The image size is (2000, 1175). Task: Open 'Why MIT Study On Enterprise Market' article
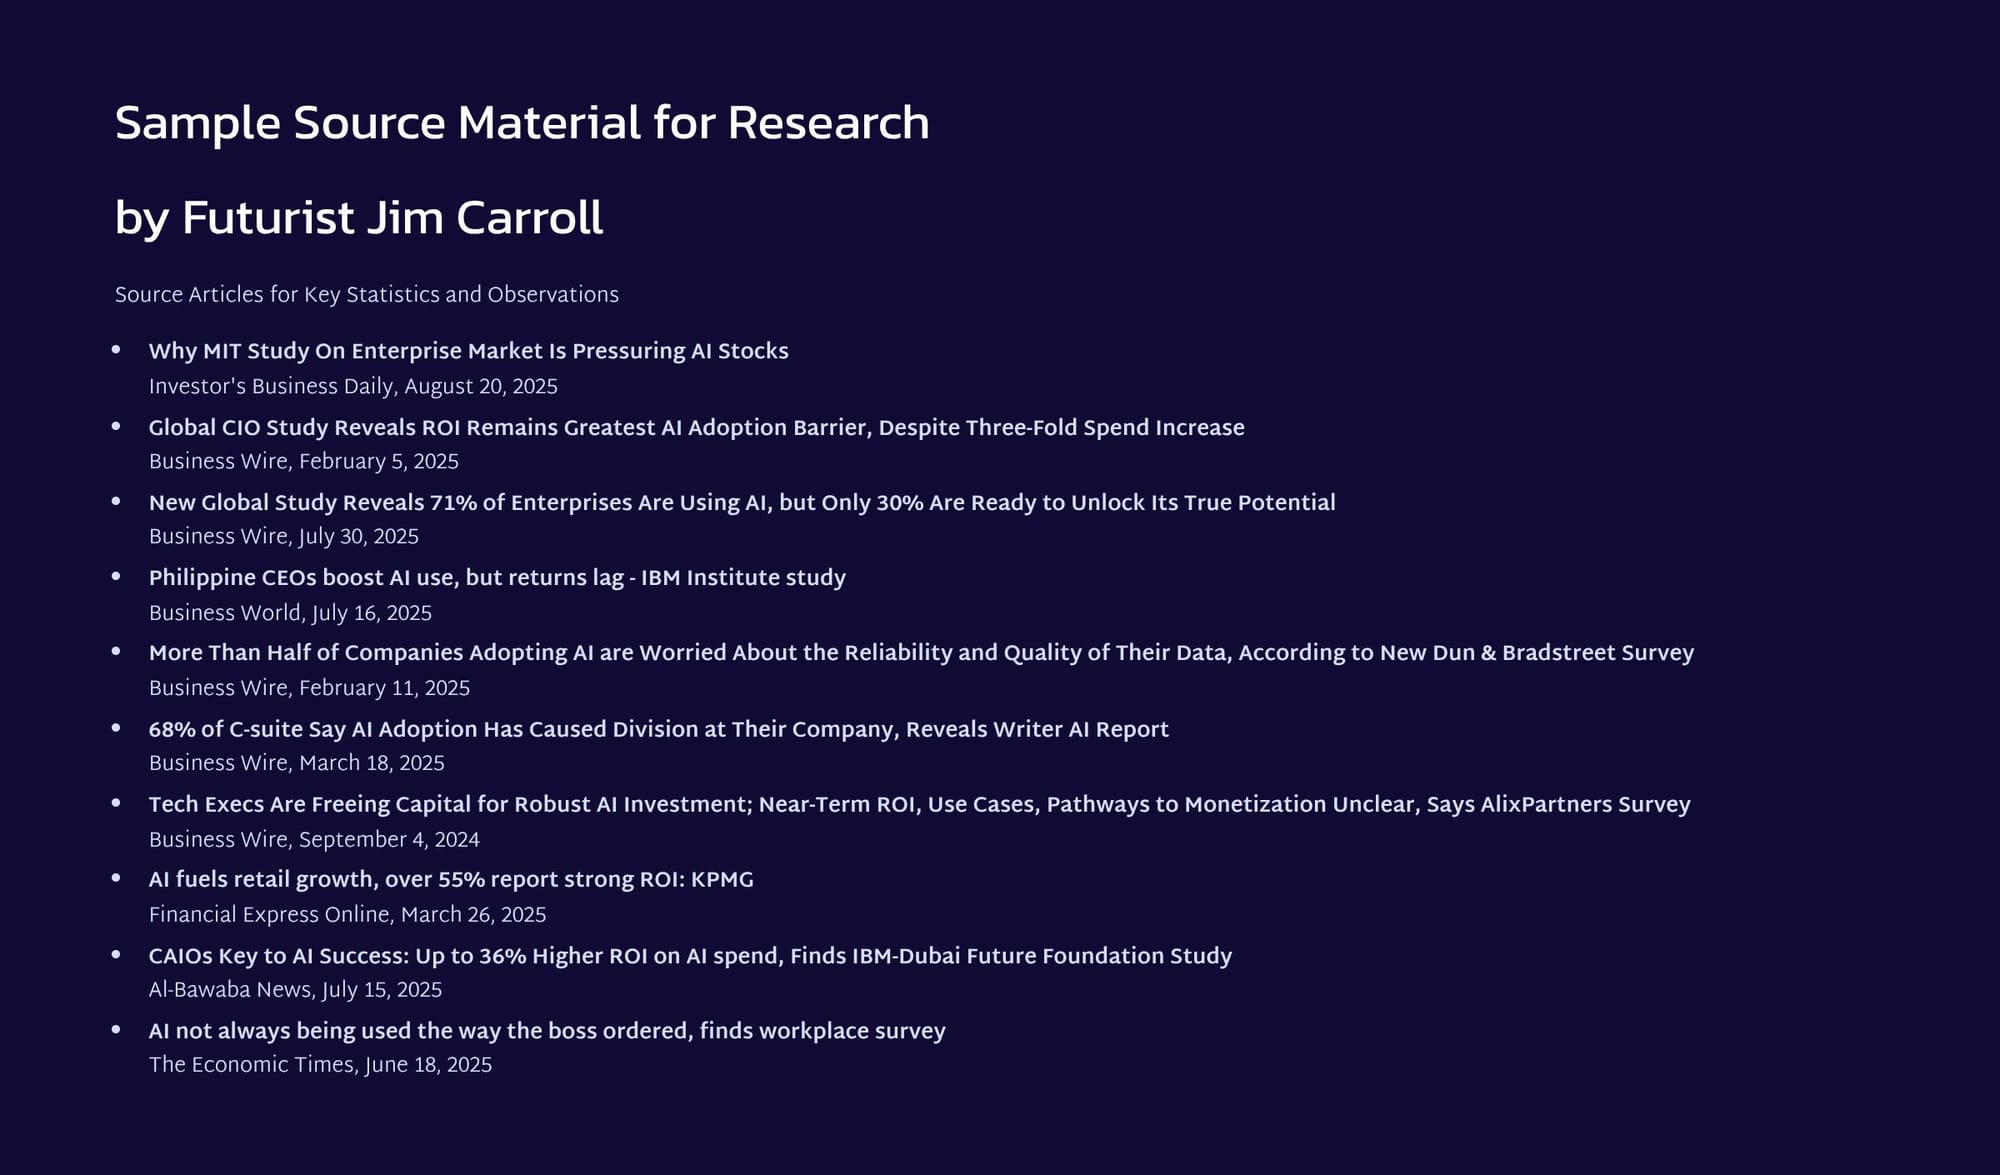468,351
